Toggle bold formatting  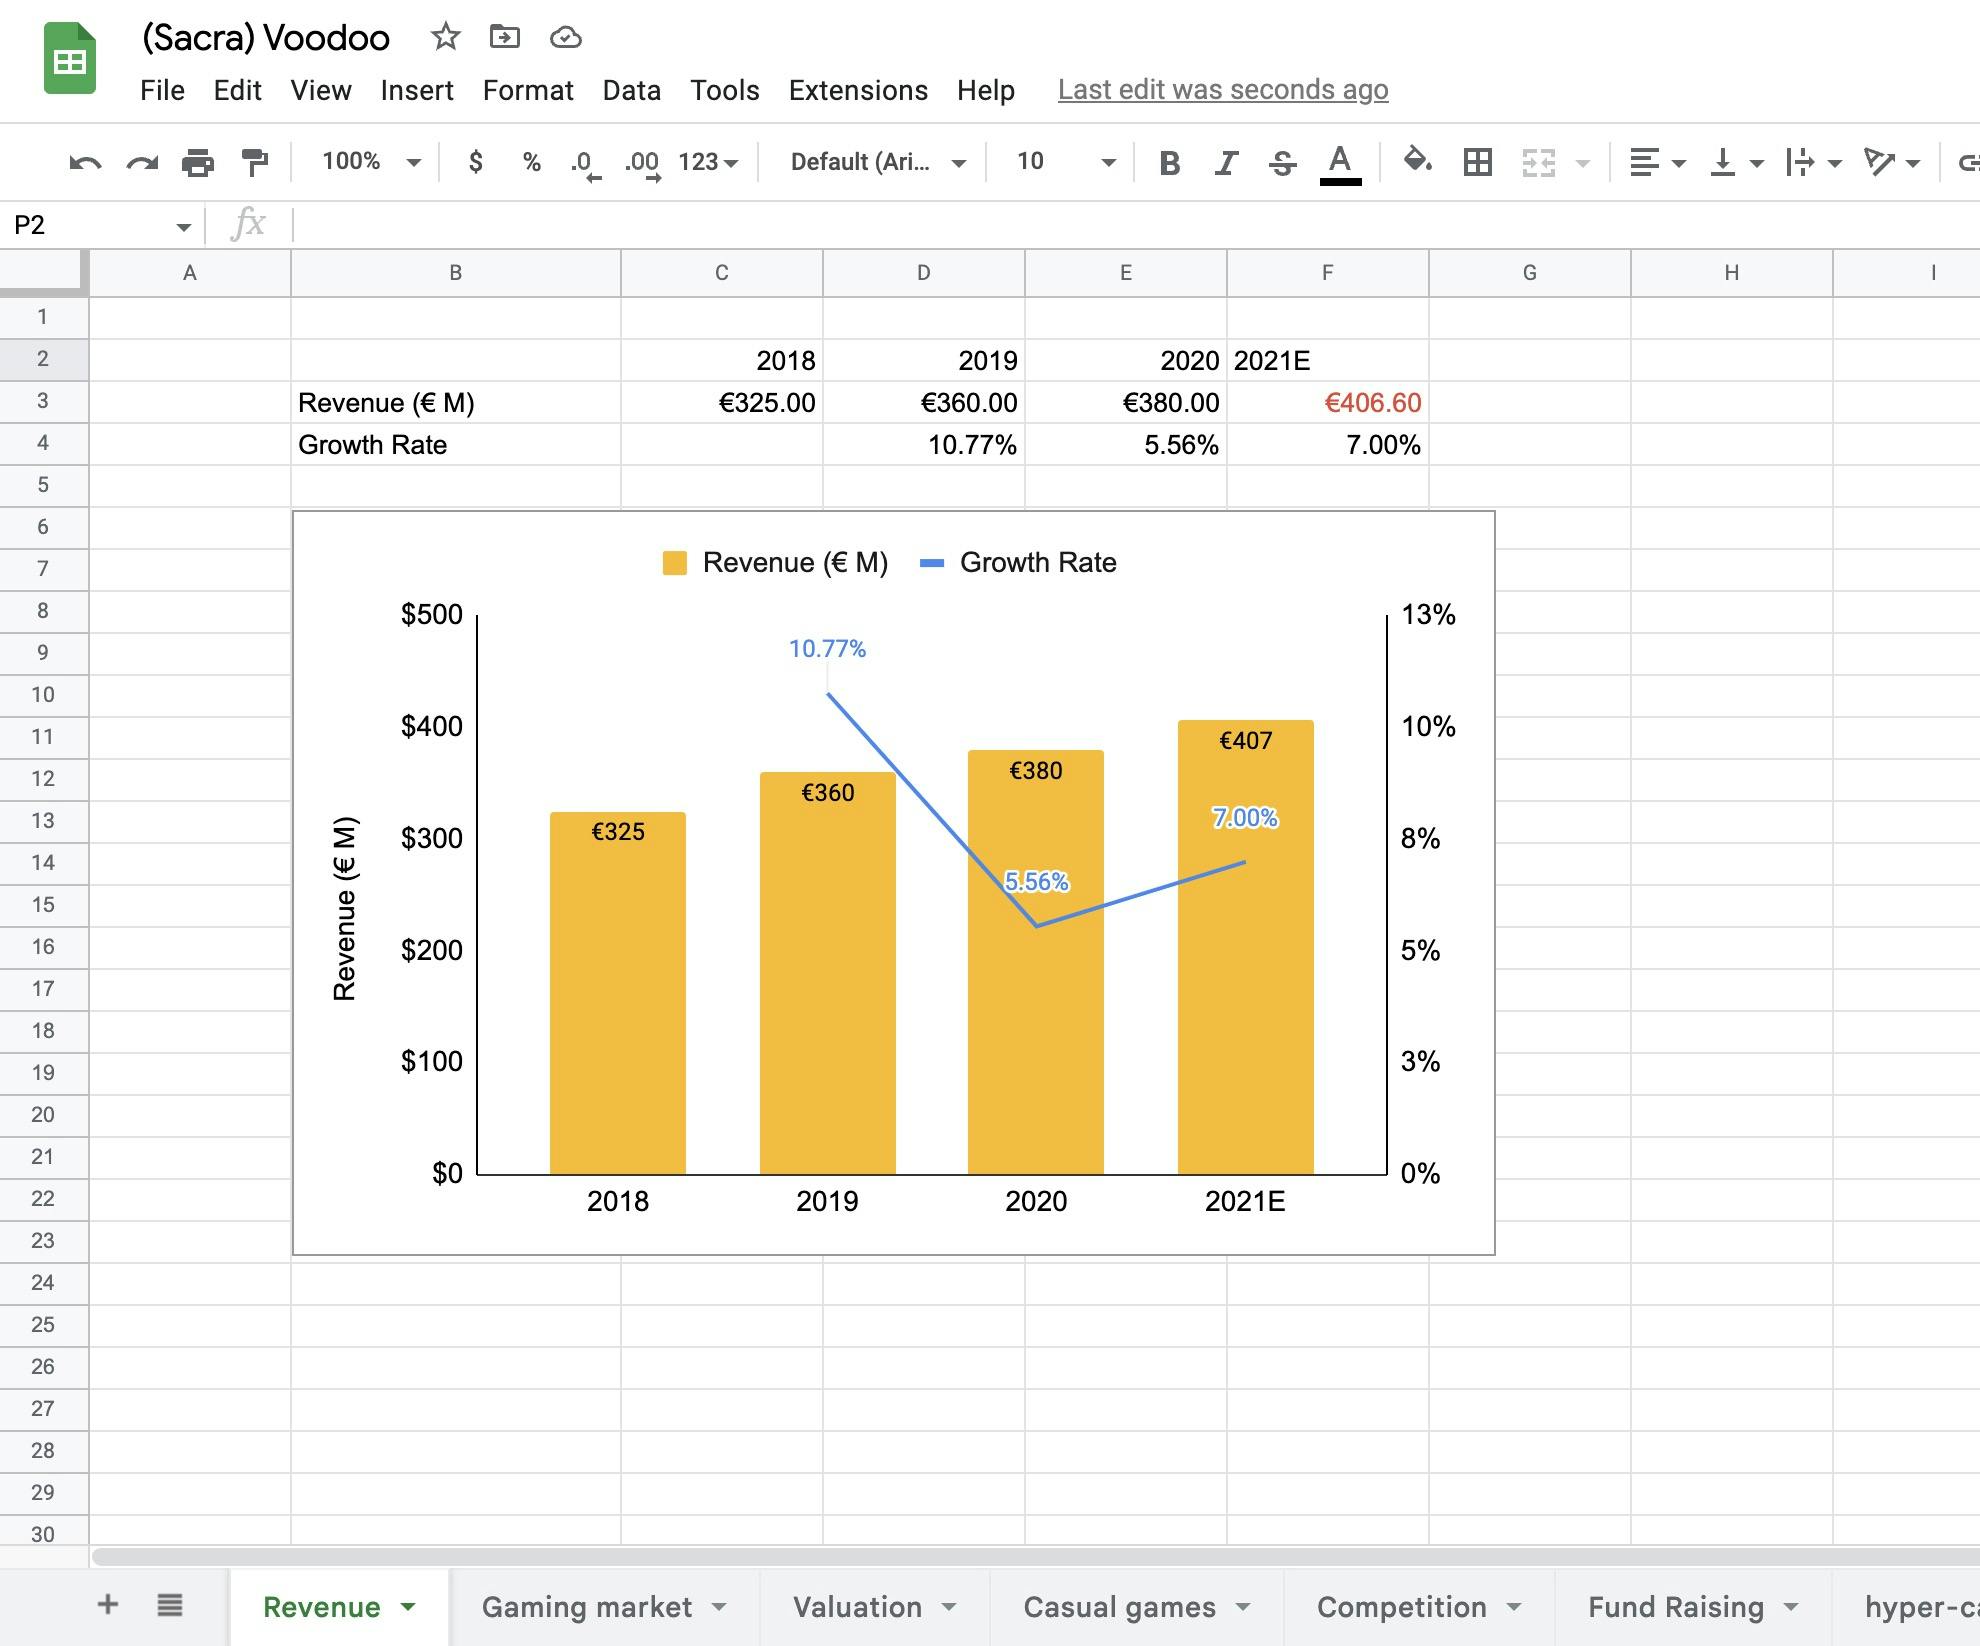click(x=1169, y=162)
